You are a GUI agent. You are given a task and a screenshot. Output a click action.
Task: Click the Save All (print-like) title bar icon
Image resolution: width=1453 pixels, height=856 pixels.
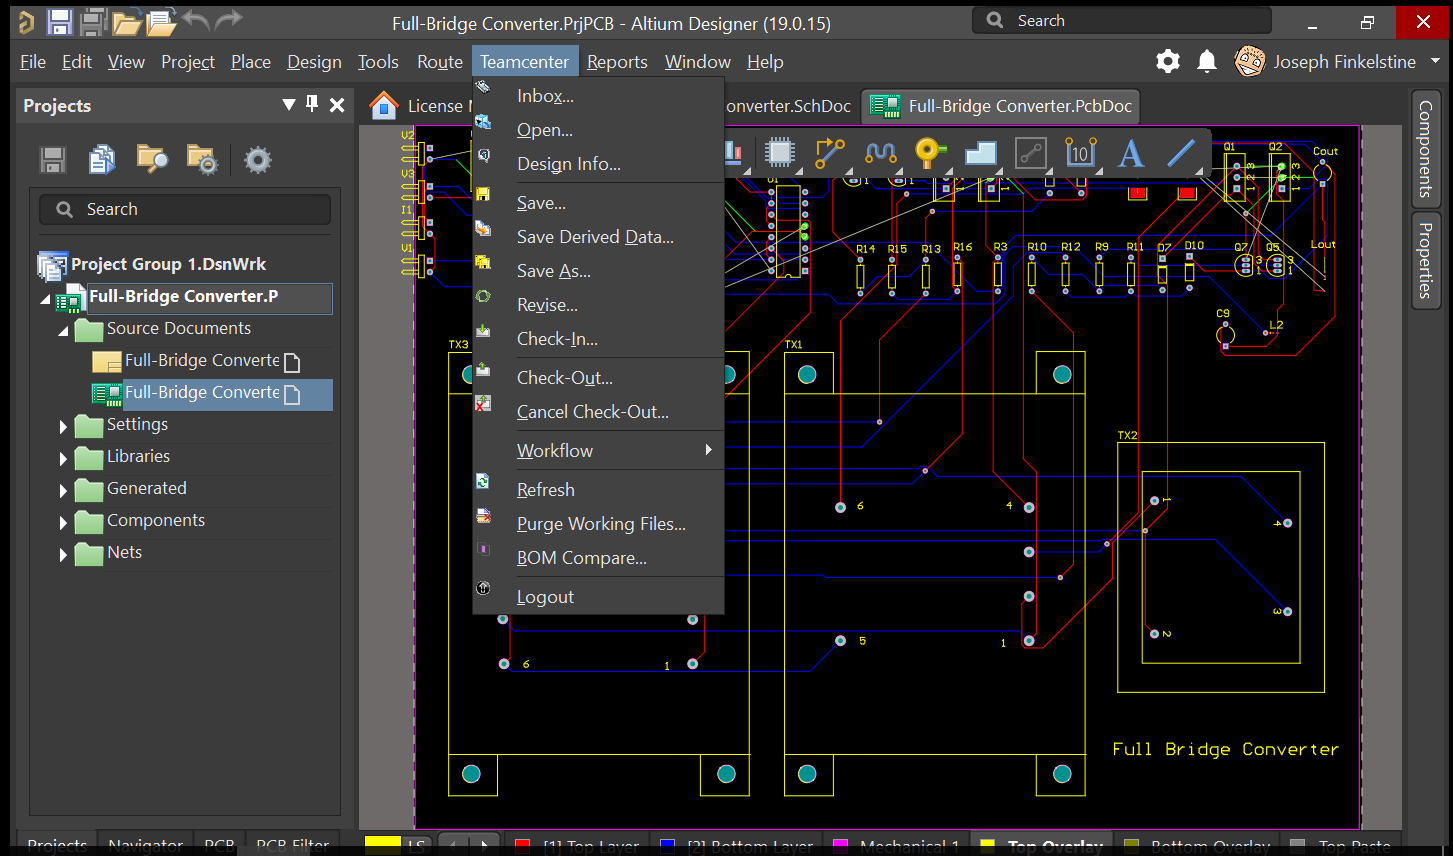(93, 21)
